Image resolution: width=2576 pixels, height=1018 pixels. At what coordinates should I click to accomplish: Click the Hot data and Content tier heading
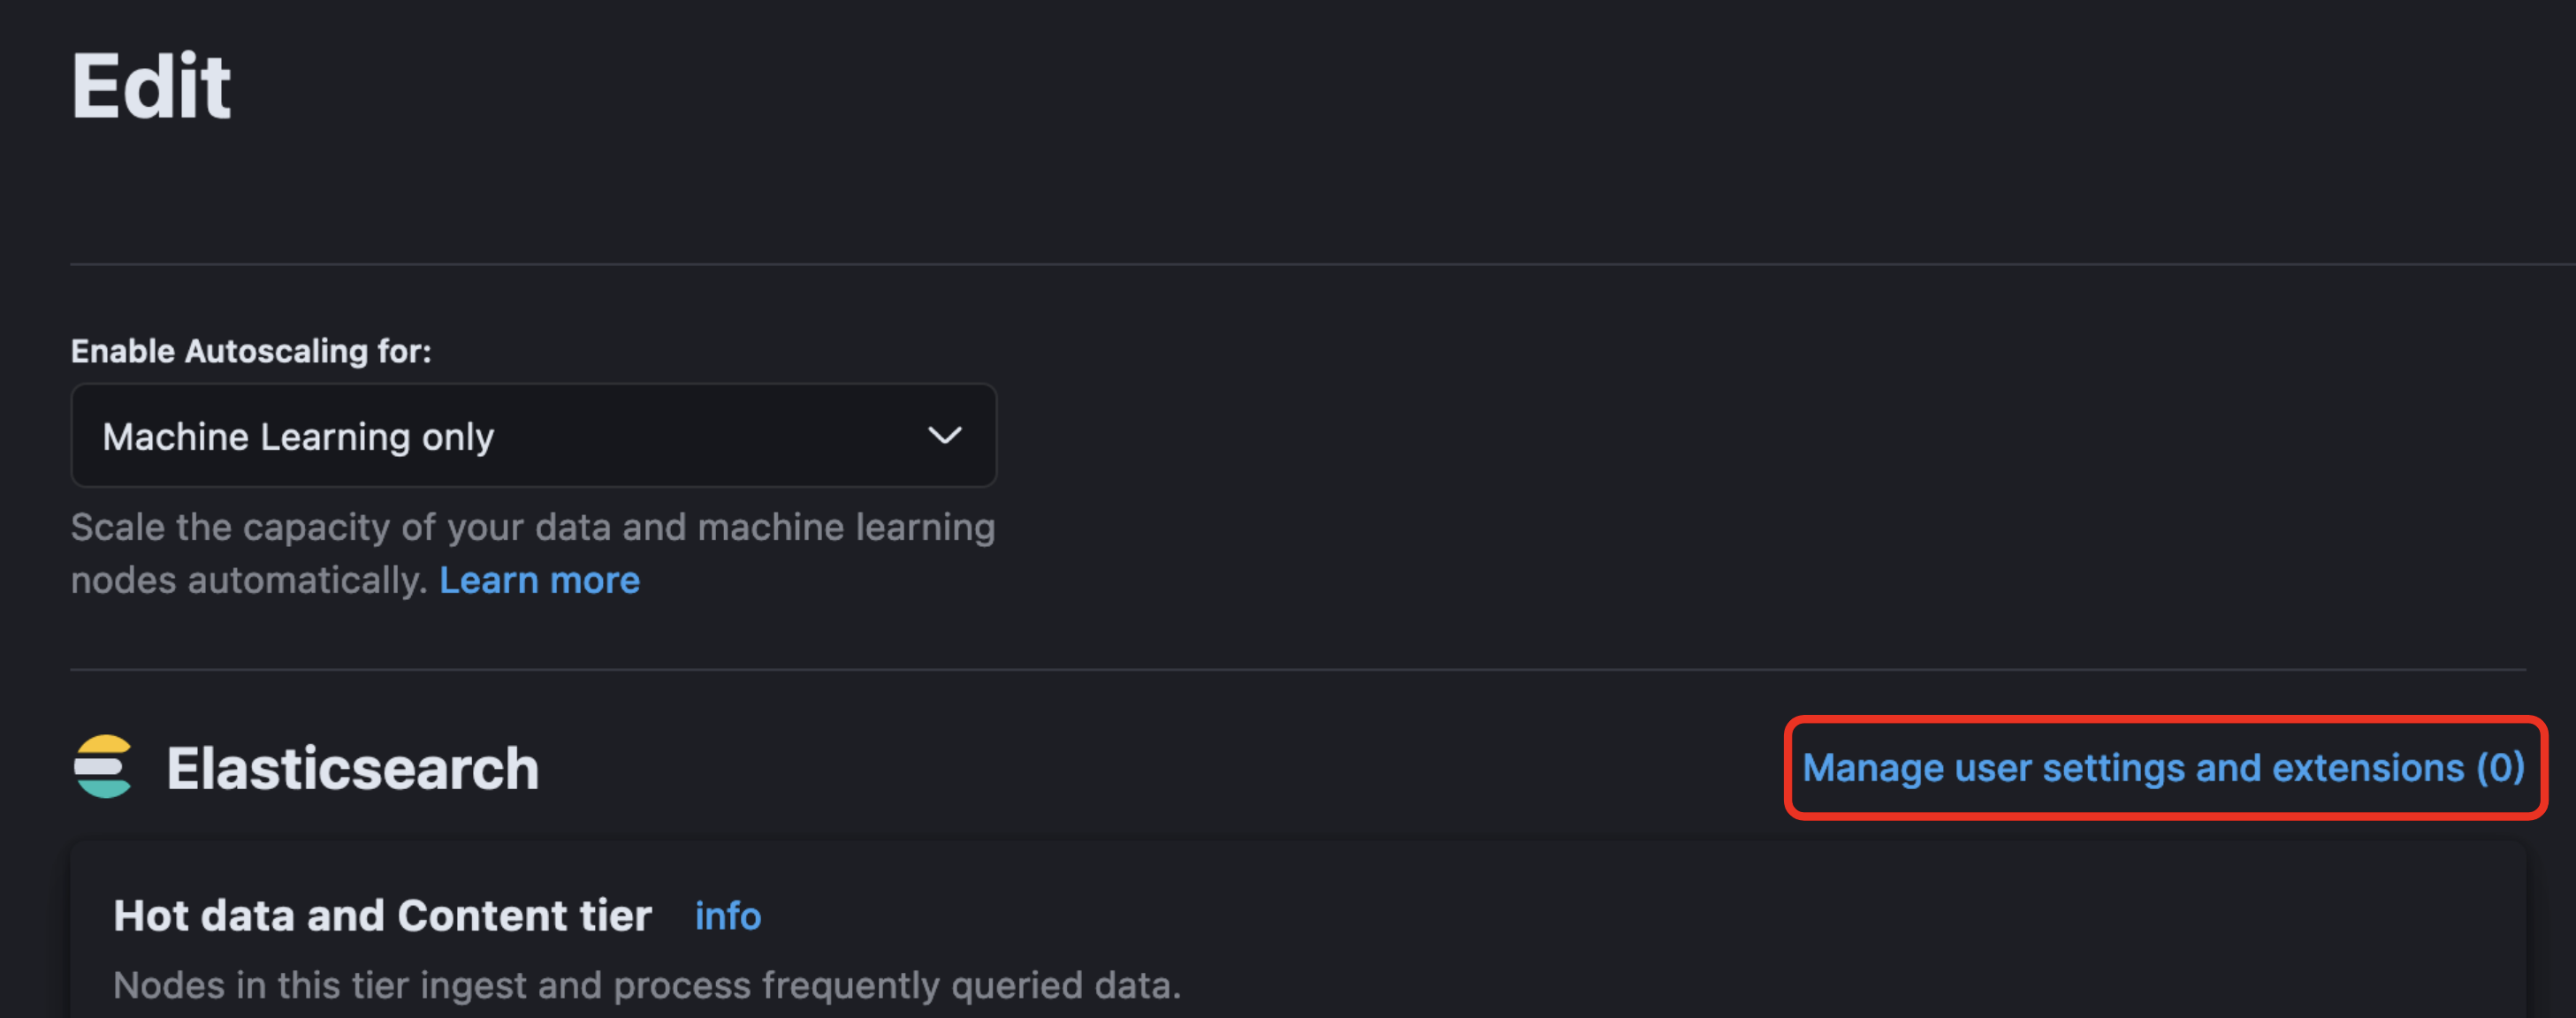click(x=383, y=914)
